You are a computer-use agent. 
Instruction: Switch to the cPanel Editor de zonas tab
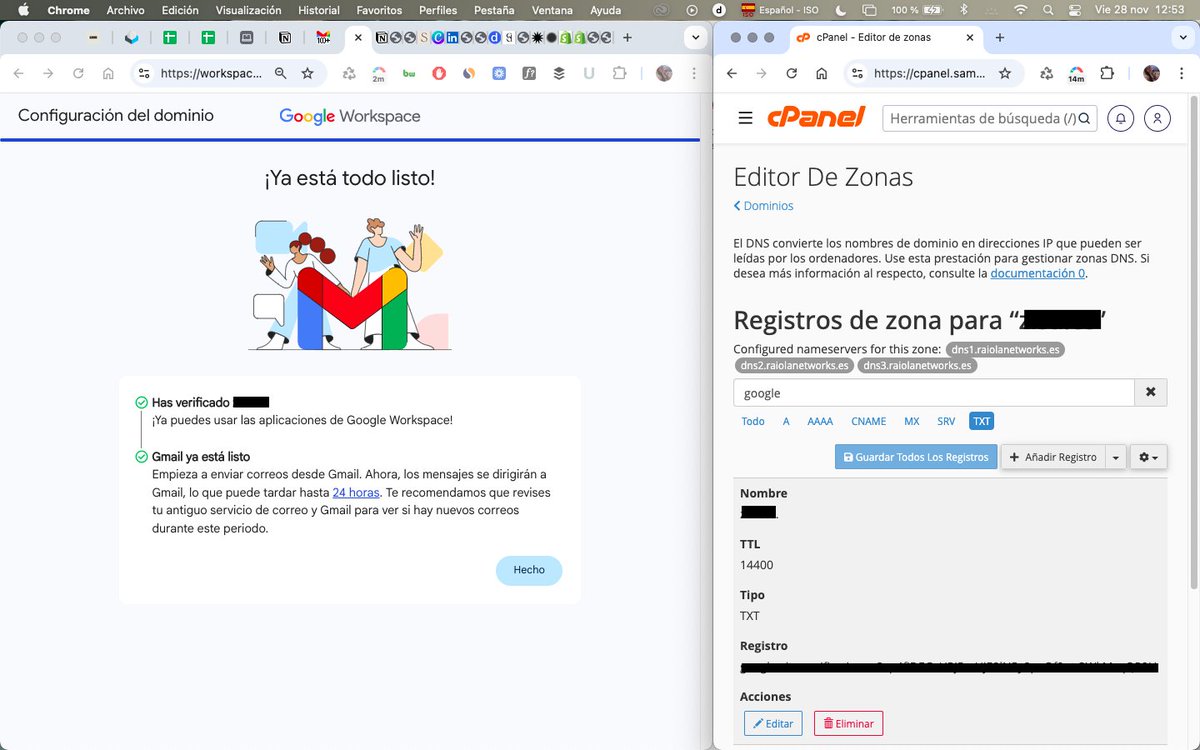pyautogui.click(x=875, y=37)
